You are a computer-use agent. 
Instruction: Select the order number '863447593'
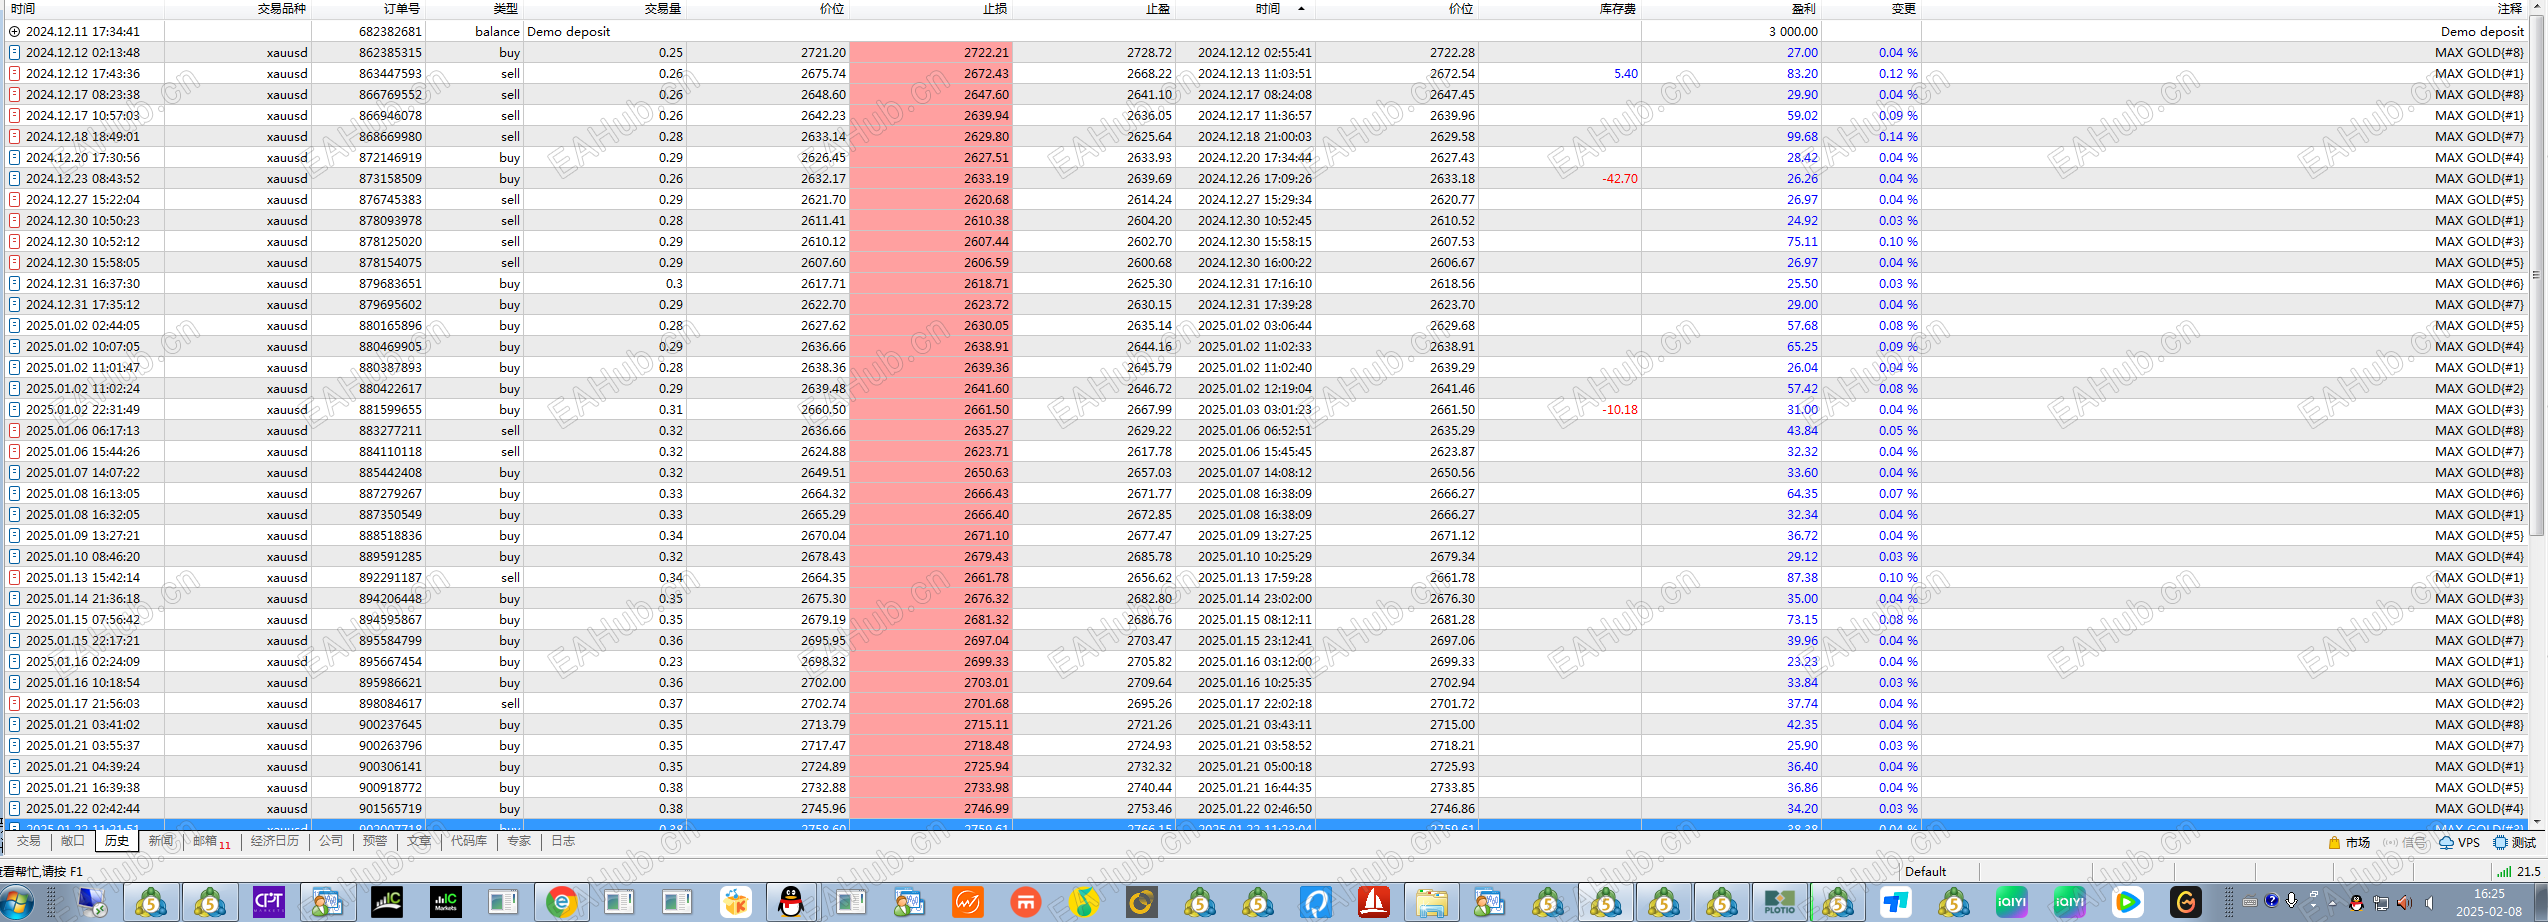390,73
